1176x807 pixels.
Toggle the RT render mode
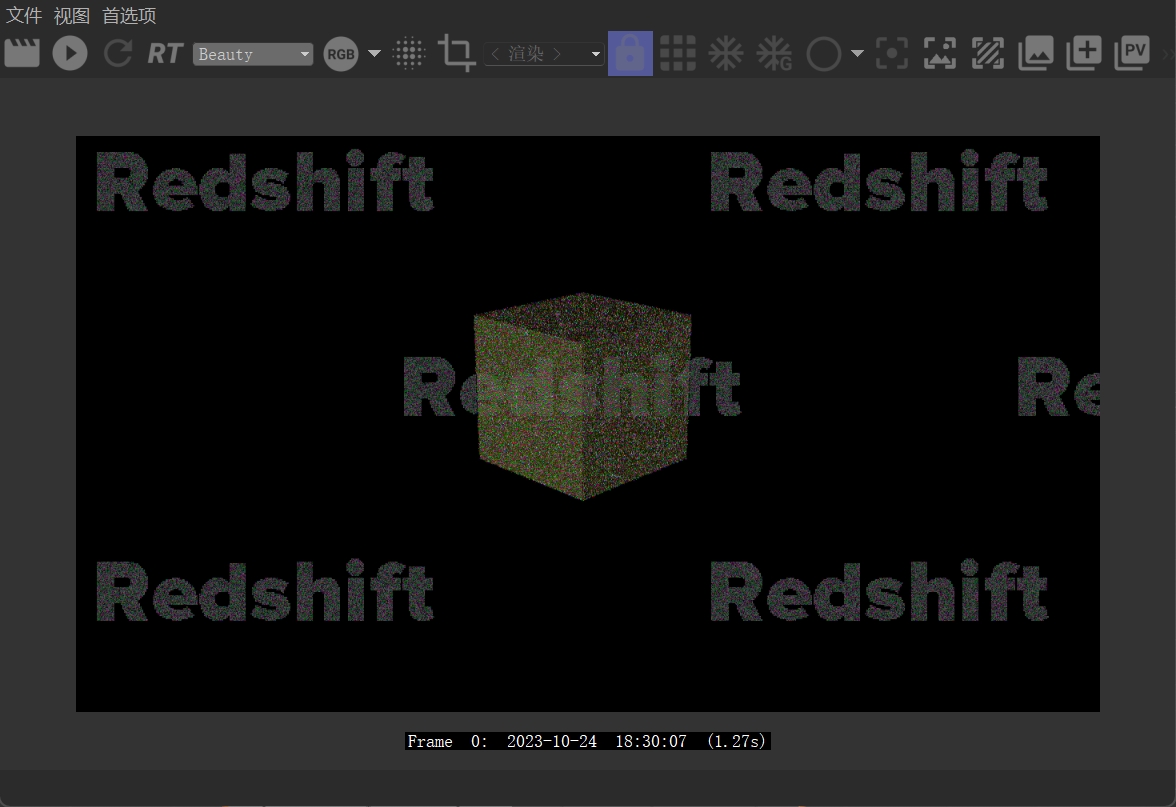[165, 53]
